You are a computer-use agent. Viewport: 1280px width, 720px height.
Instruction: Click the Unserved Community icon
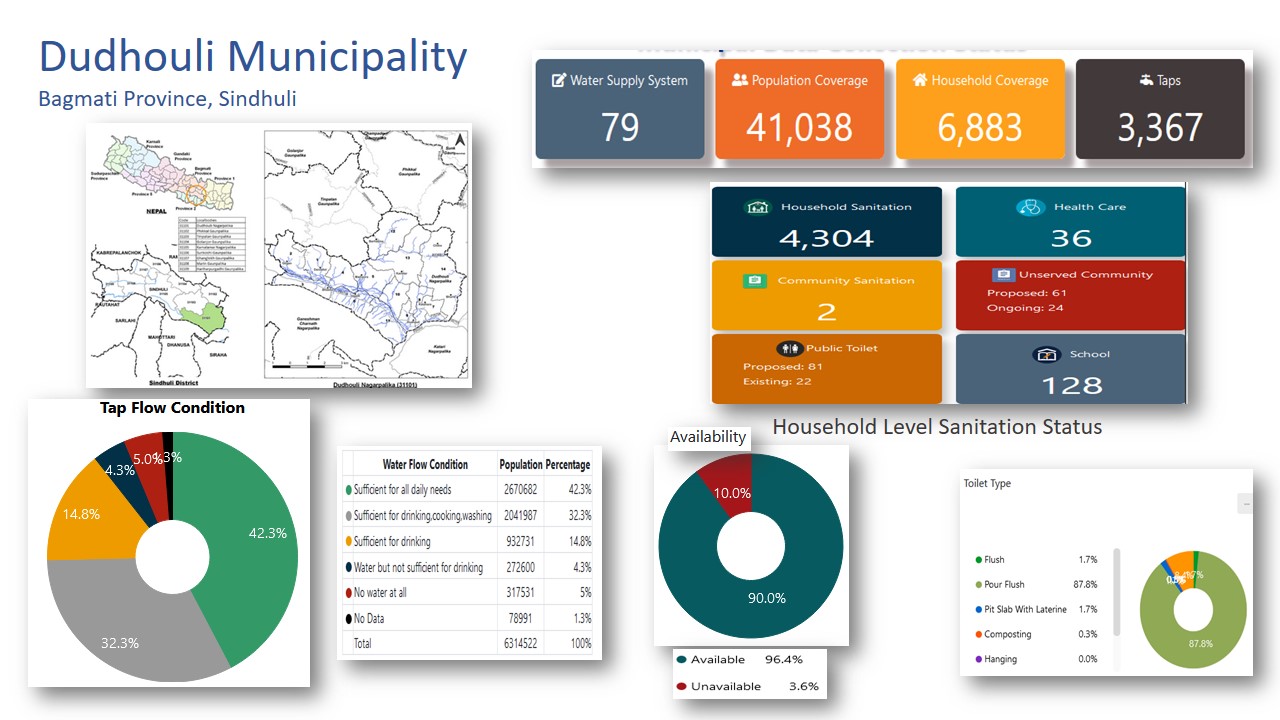point(1003,275)
